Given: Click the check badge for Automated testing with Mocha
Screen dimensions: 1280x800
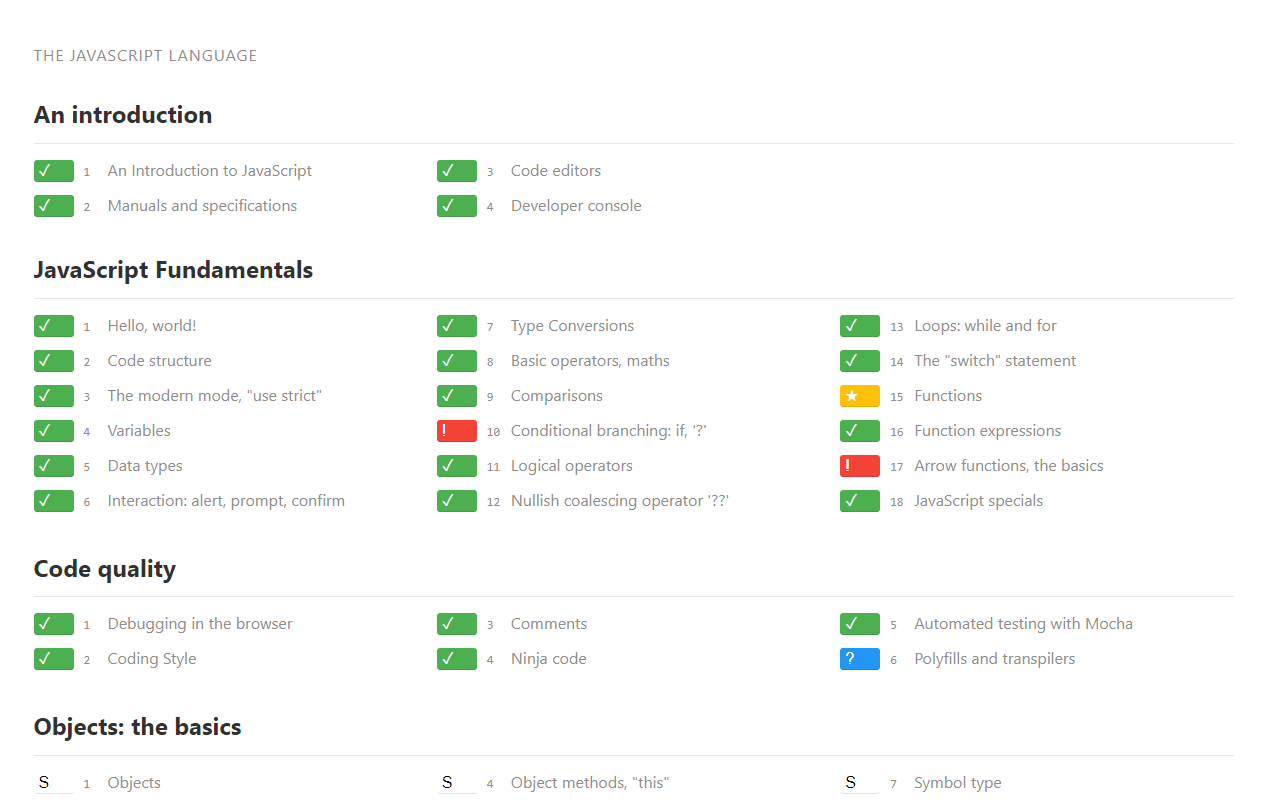Looking at the screenshot, I should click(860, 624).
